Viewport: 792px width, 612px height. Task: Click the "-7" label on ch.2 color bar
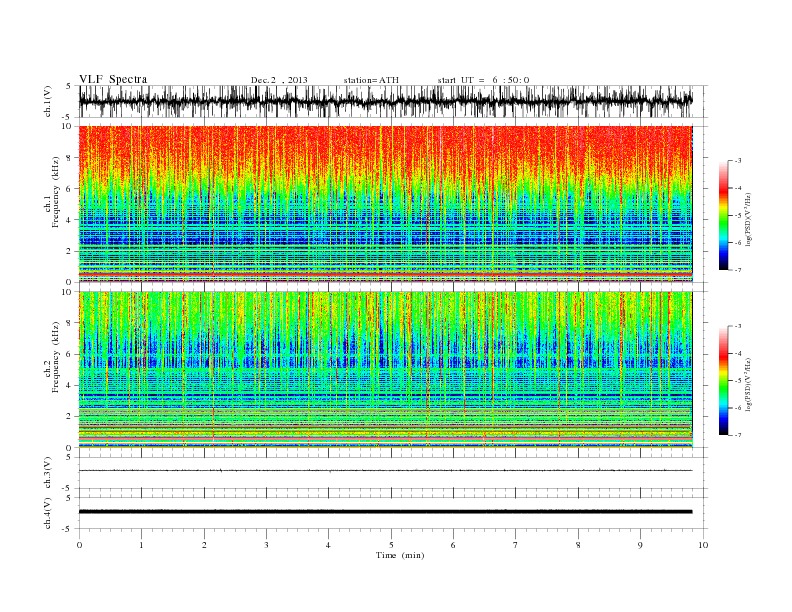click(x=737, y=435)
